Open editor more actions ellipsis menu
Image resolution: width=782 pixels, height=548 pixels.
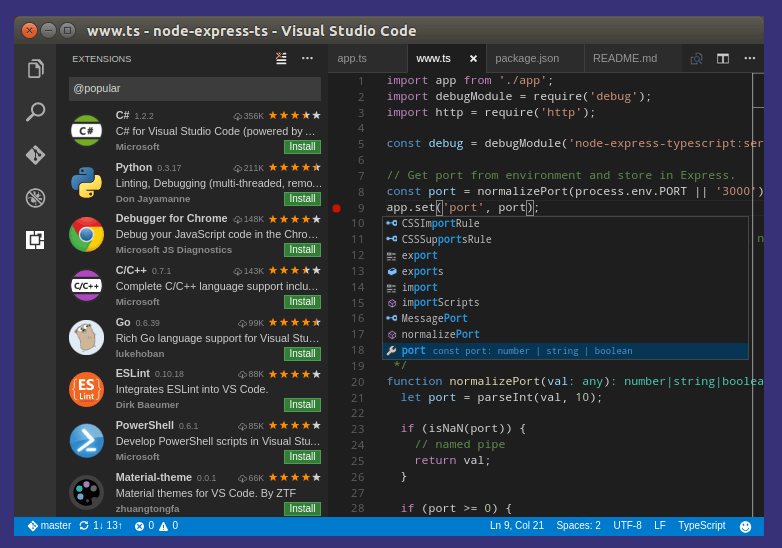coord(749,58)
